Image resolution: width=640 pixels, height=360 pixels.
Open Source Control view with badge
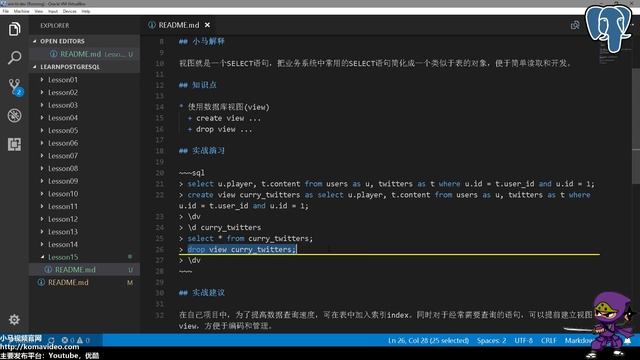coord(15,87)
